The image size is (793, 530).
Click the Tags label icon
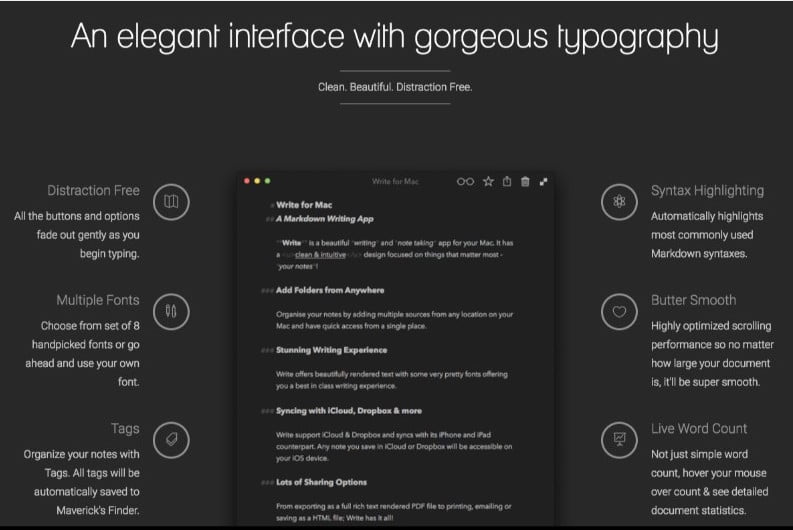[171, 440]
